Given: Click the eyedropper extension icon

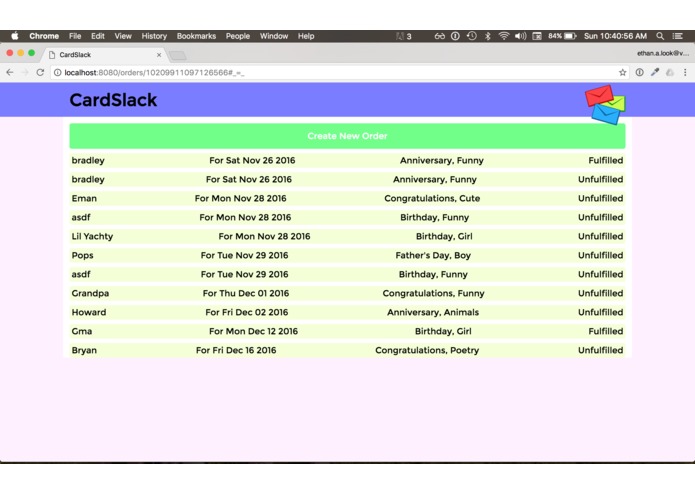Looking at the screenshot, I should pos(655,72).
